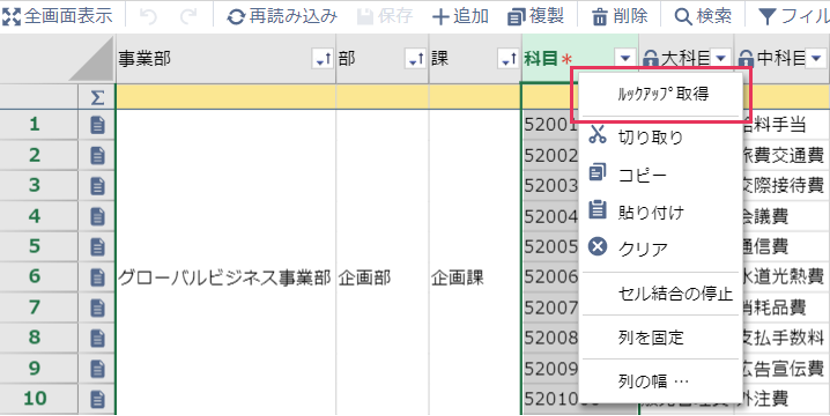Click the delete (削除) trash icon
The height and width of the screenshot is (416, 830).
pyautogui.click(x=599, y=17)
